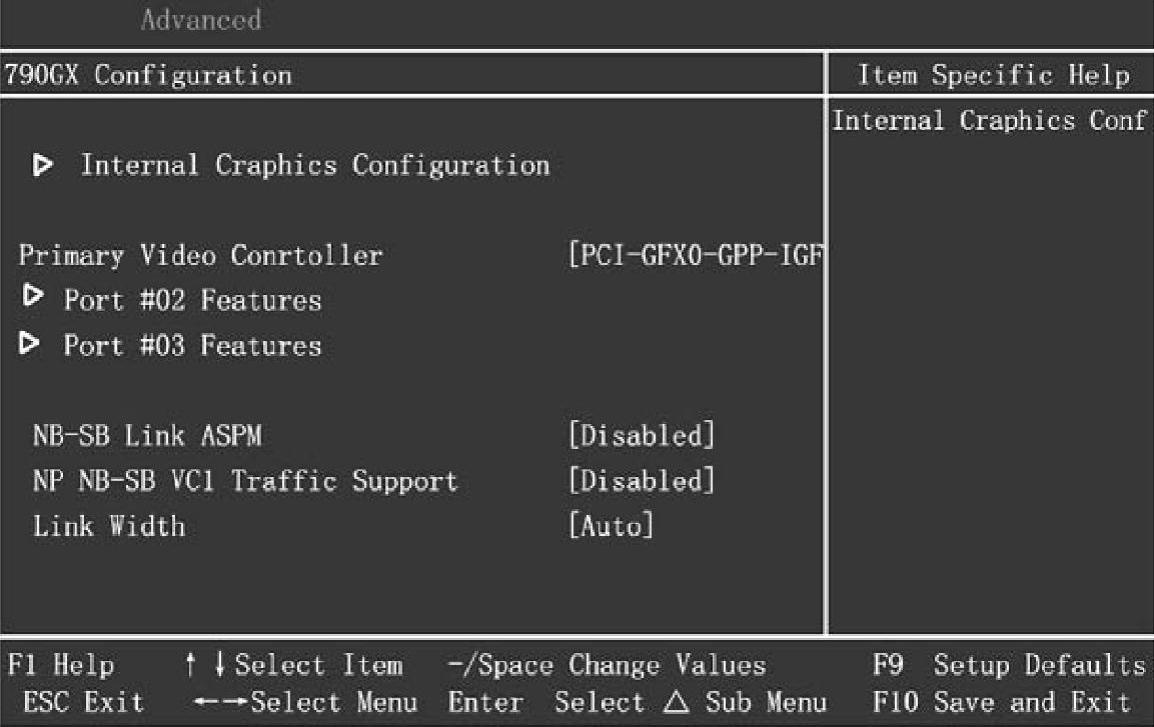The width and height of the screenshot is (1154, 727).
Task: Click the Item Specific Help panel header
Action: coord(993,76)
